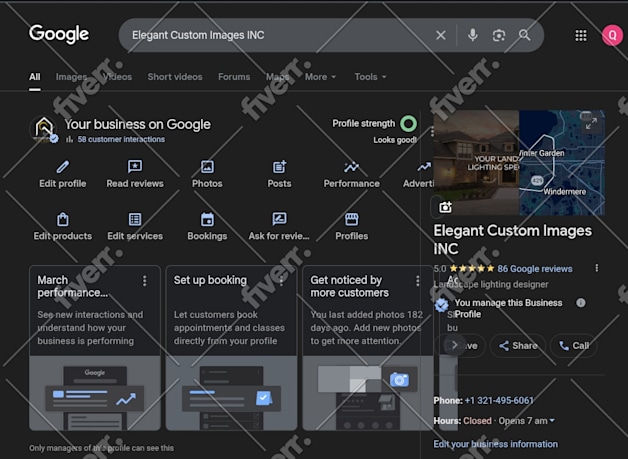Create new Posts

pyautogui.click(x=279, y=174)
